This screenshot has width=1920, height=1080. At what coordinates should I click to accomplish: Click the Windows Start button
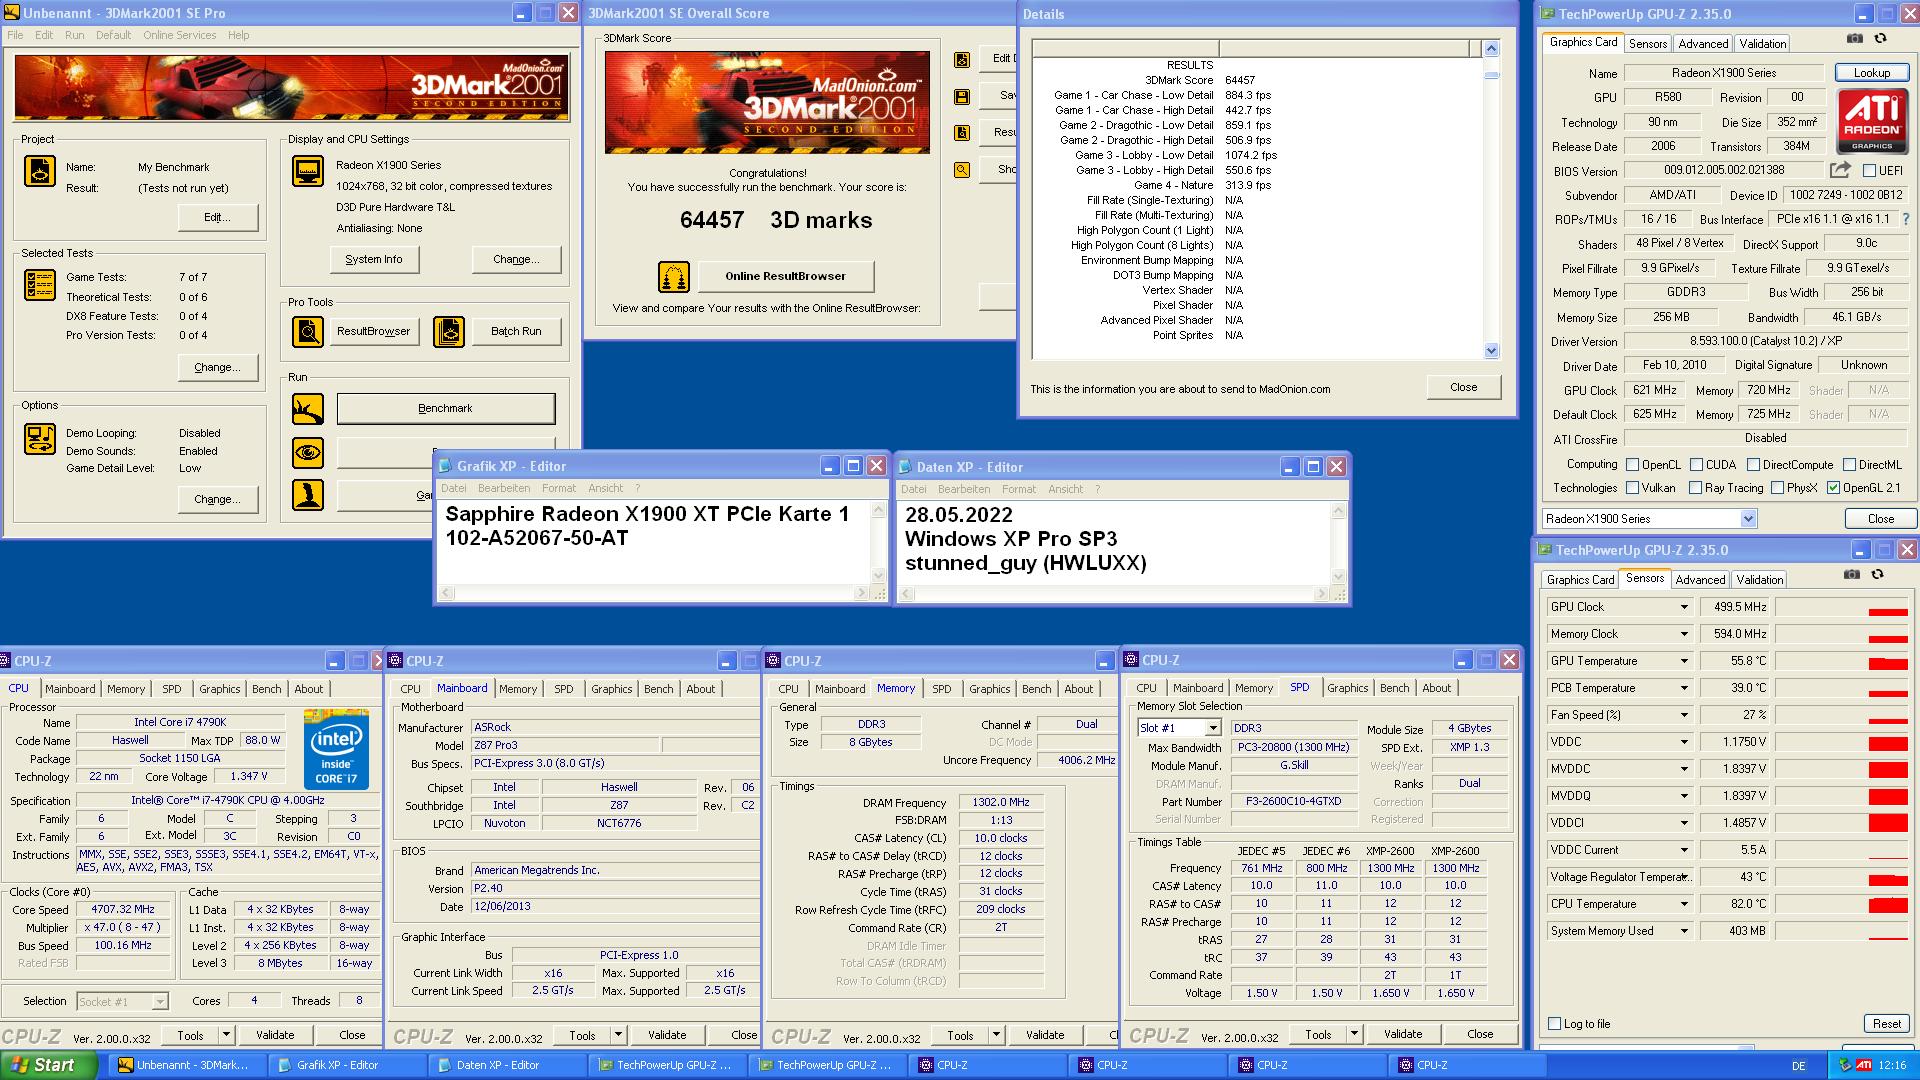click(x=49, y=1065)
